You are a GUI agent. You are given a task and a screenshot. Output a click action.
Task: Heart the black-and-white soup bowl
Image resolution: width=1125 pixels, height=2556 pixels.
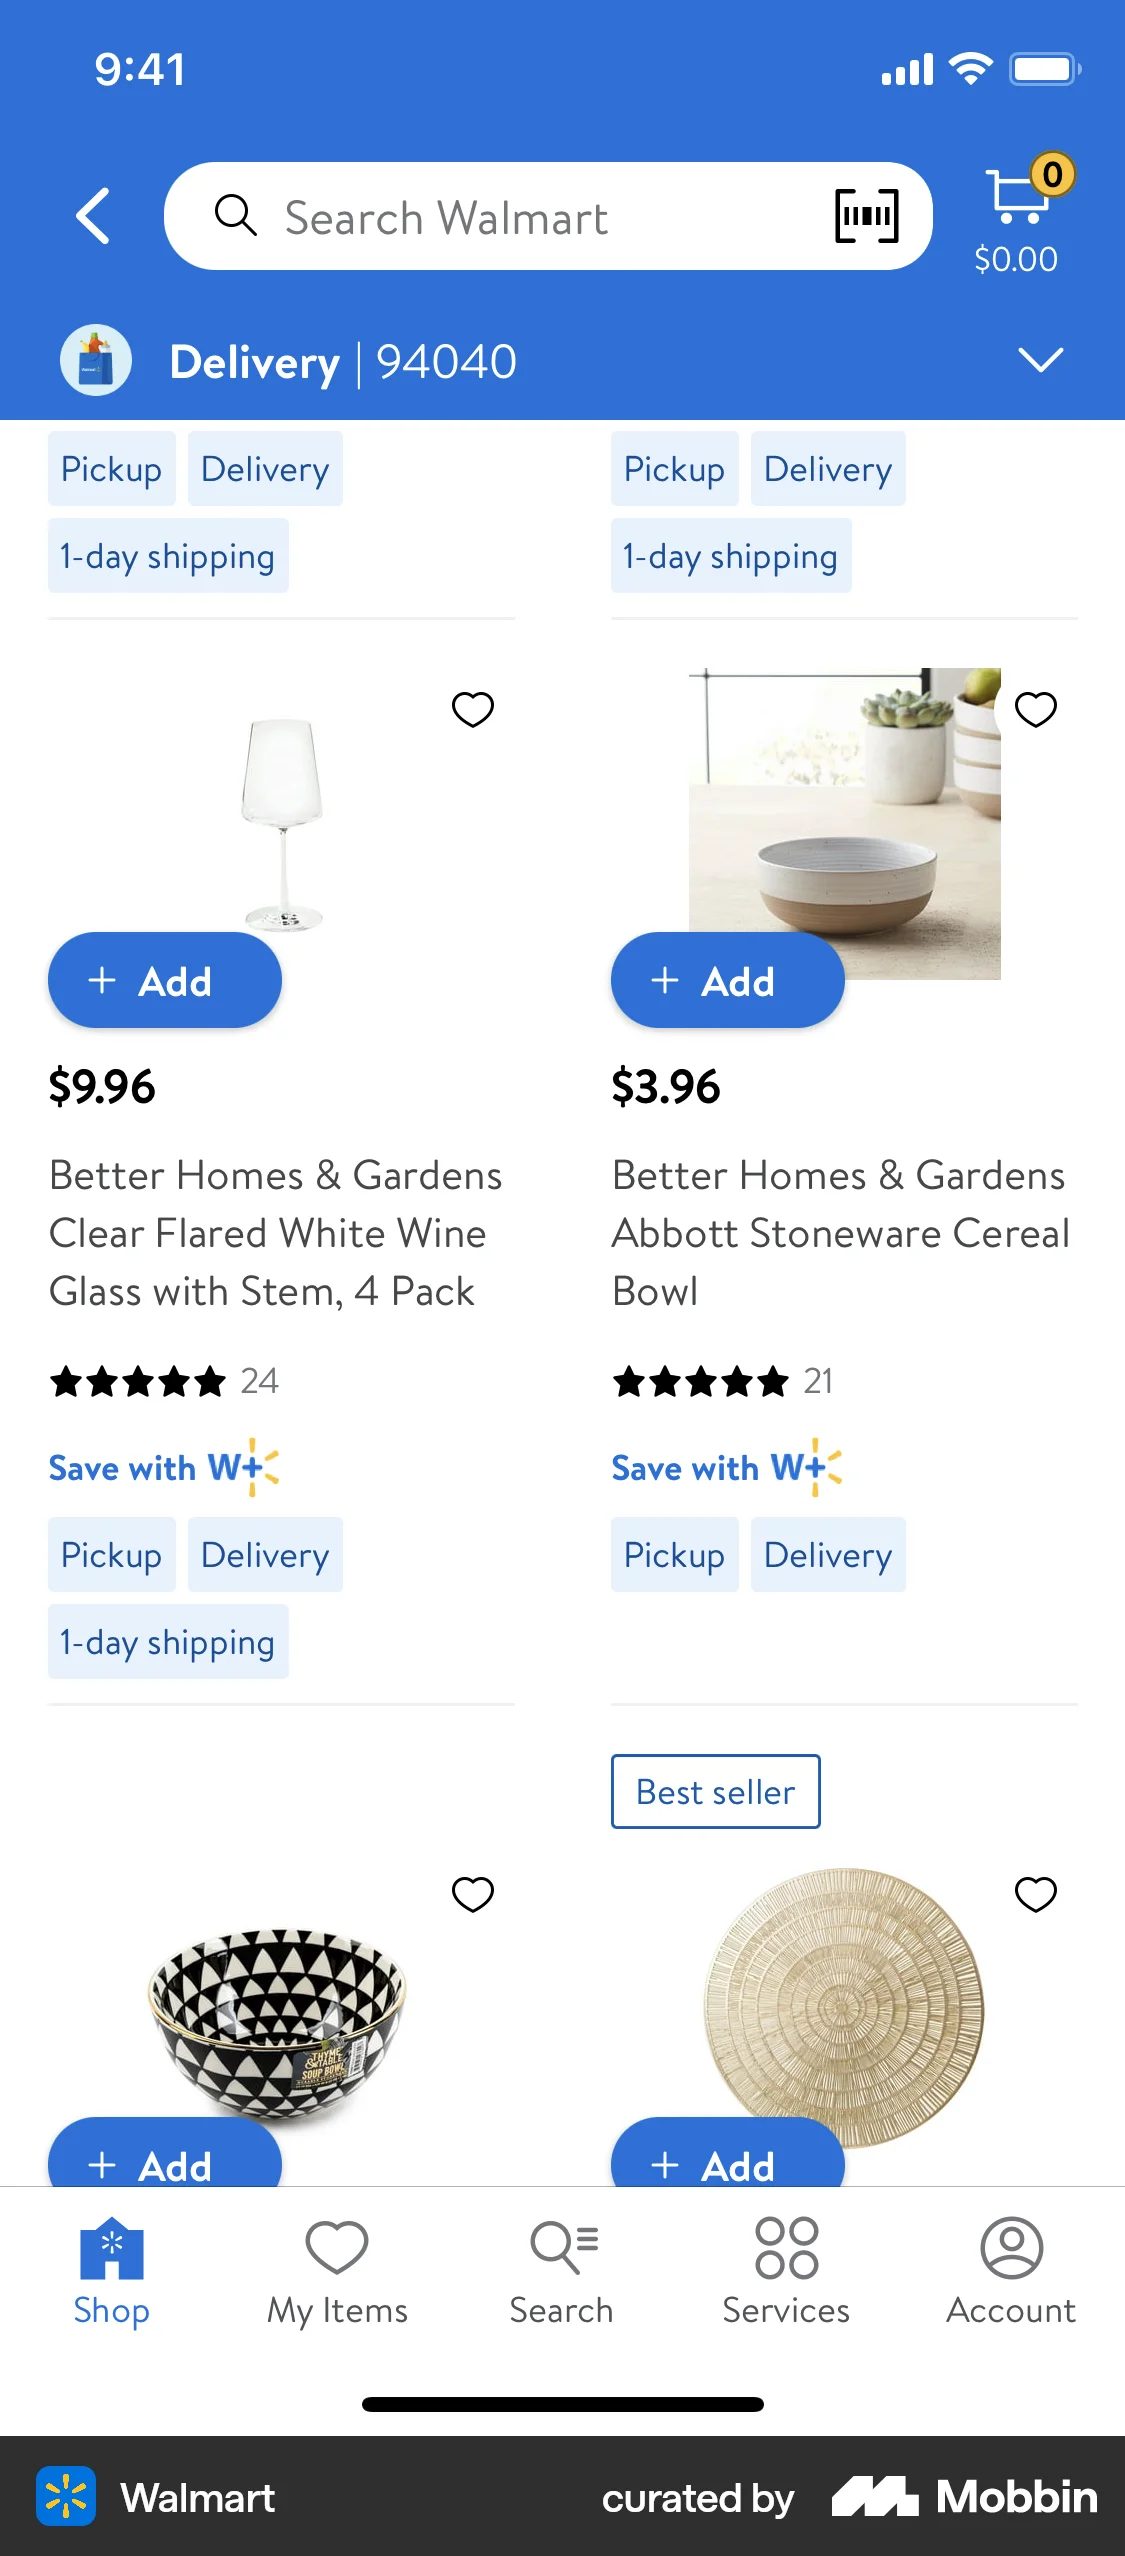pos(473,1895)
